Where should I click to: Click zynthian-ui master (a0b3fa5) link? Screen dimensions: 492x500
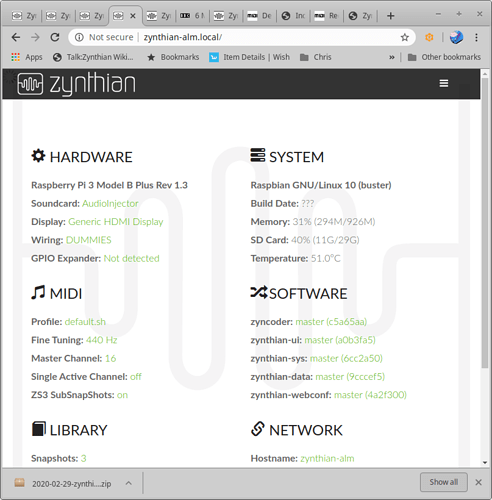click(340, 340)
